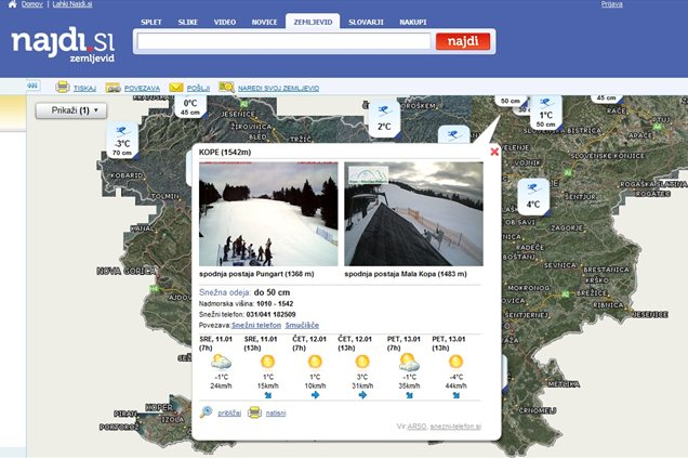Viewport: 688px width, 458px height.
Task: Click the ČET 12.01 (13h) sun icon
Action: tap(362, 362)
